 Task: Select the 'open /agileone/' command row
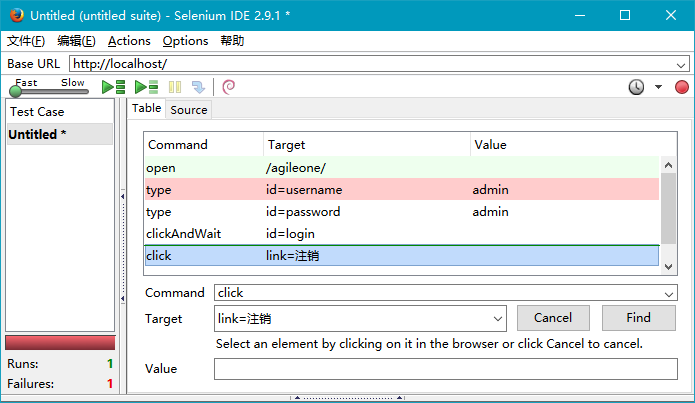(402, 168)
